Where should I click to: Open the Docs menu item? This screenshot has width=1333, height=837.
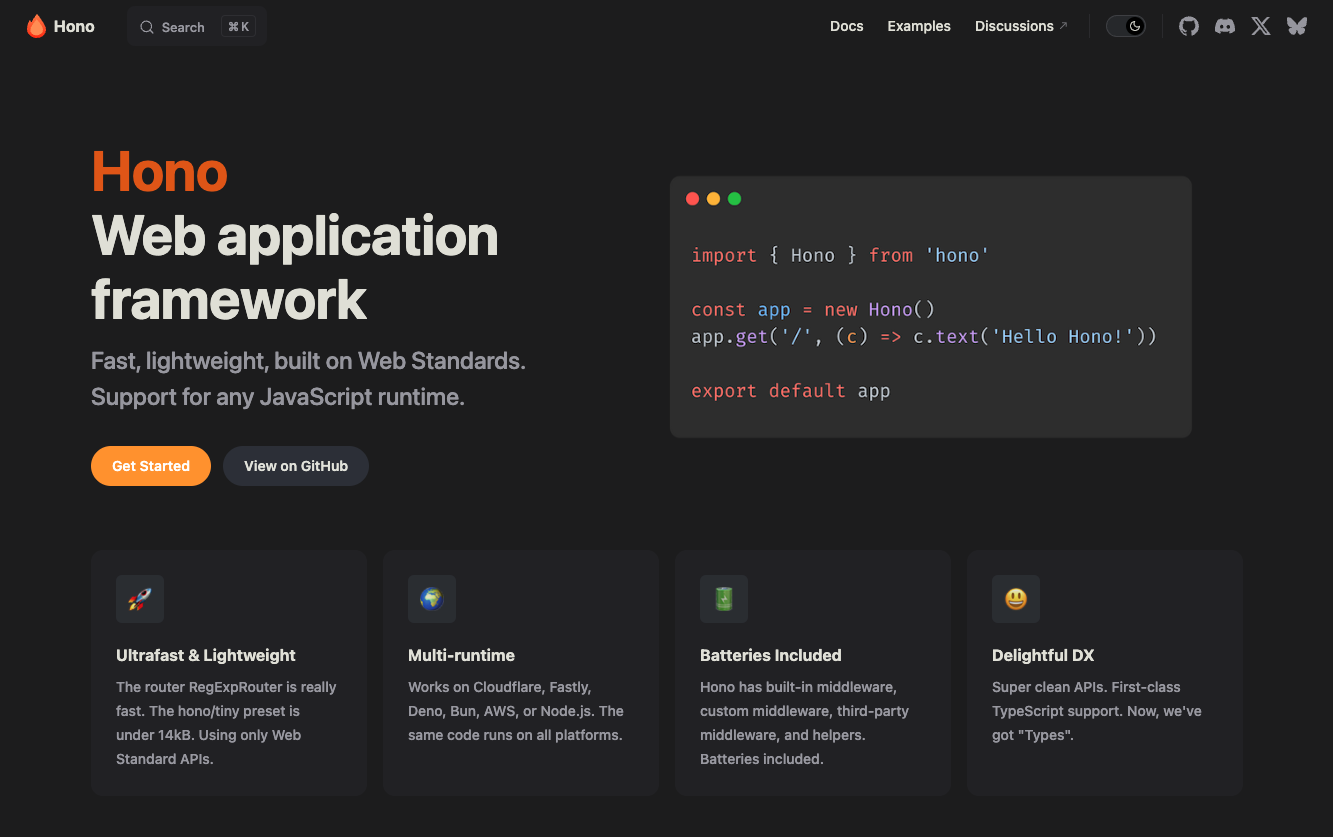click(x=846, y=26)
